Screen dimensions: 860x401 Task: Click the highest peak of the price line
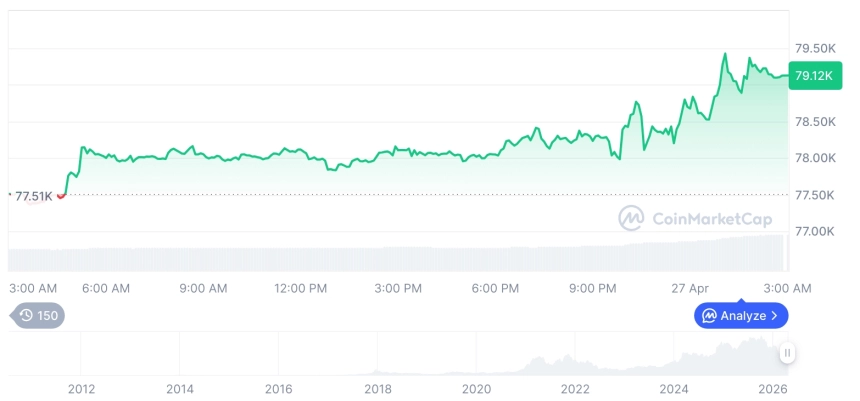[725, 54]
